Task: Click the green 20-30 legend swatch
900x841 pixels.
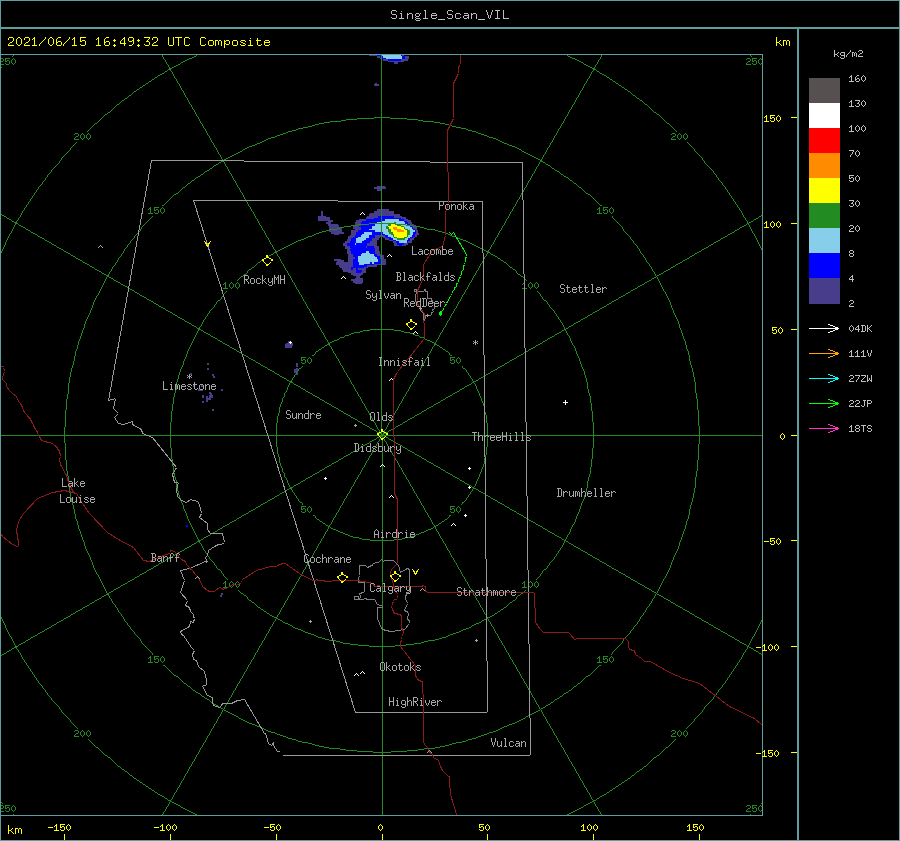Action: click(x=824, y=215)
